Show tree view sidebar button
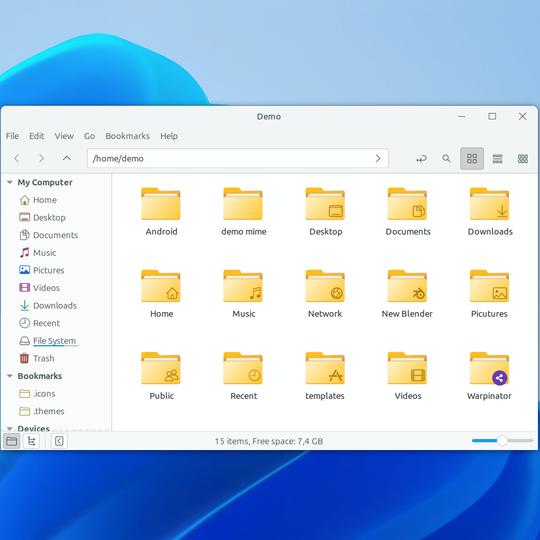 tap(31, 441)
